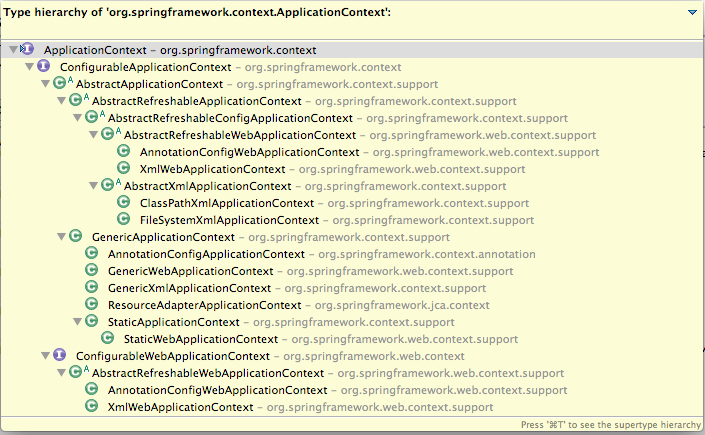The width and height of the screenshot is (705, 435).
Task: Collapse the AbstractApplicationContext tree node
Action: point(45,84)
